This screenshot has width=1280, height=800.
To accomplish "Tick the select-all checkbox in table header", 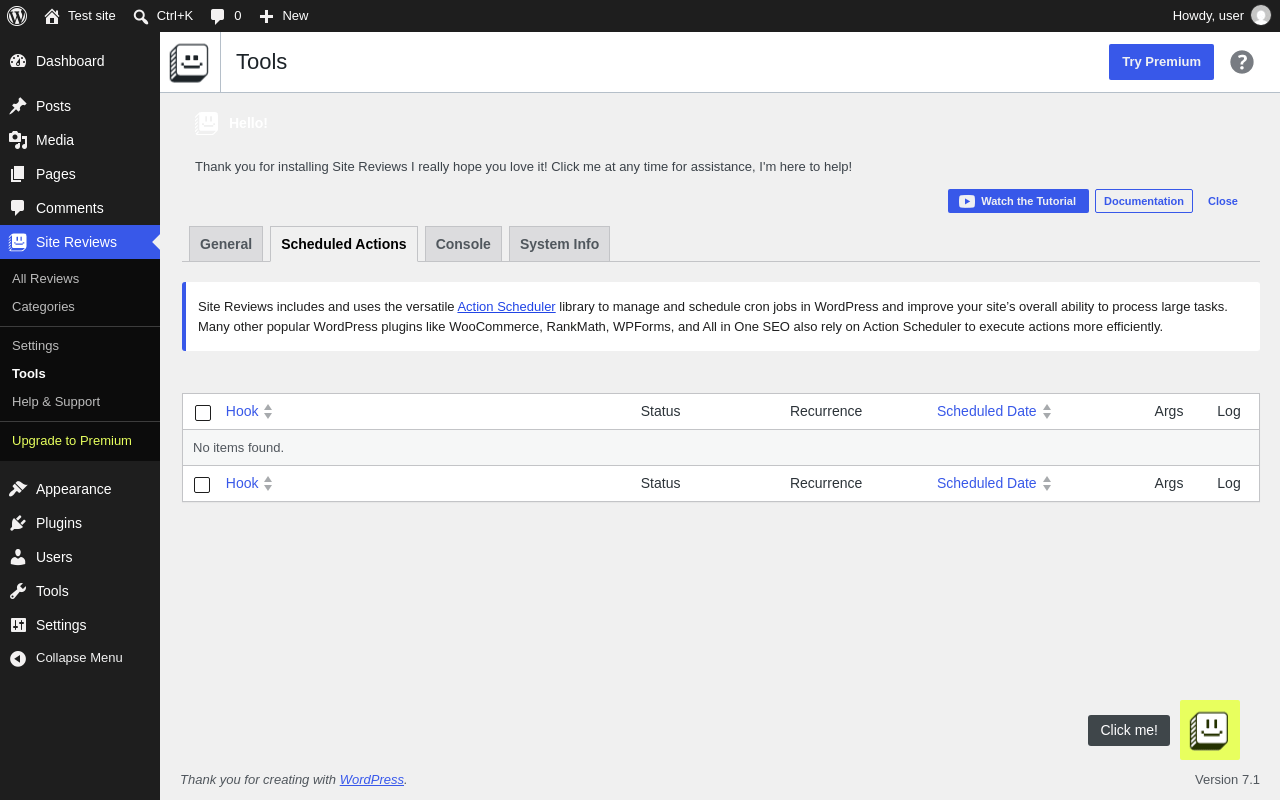I will click(203, 412).
